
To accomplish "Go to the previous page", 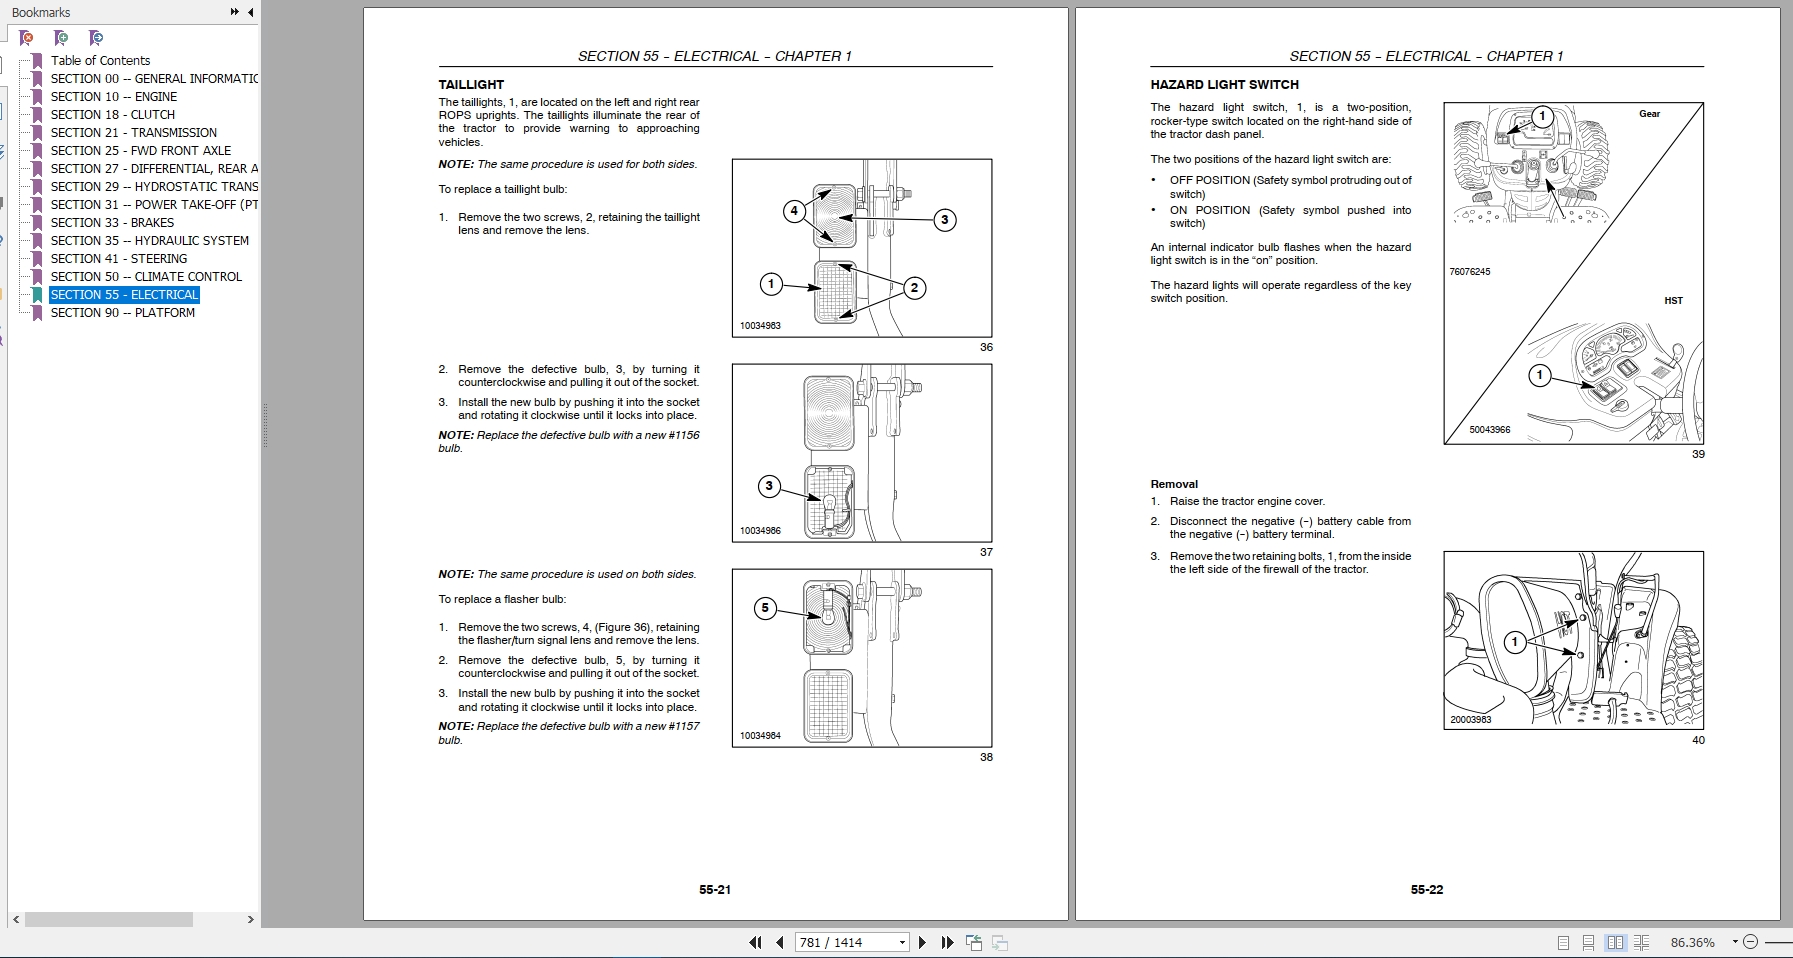I will 780,942.
